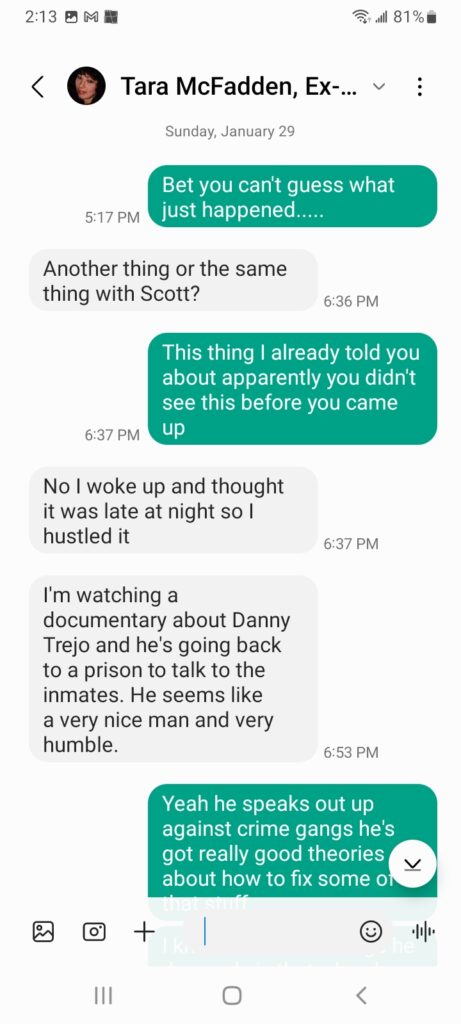This screenshot has width=461, height=1024.
Task: Tap the back arrow in conversation header
Action: (x=38, y=86)
